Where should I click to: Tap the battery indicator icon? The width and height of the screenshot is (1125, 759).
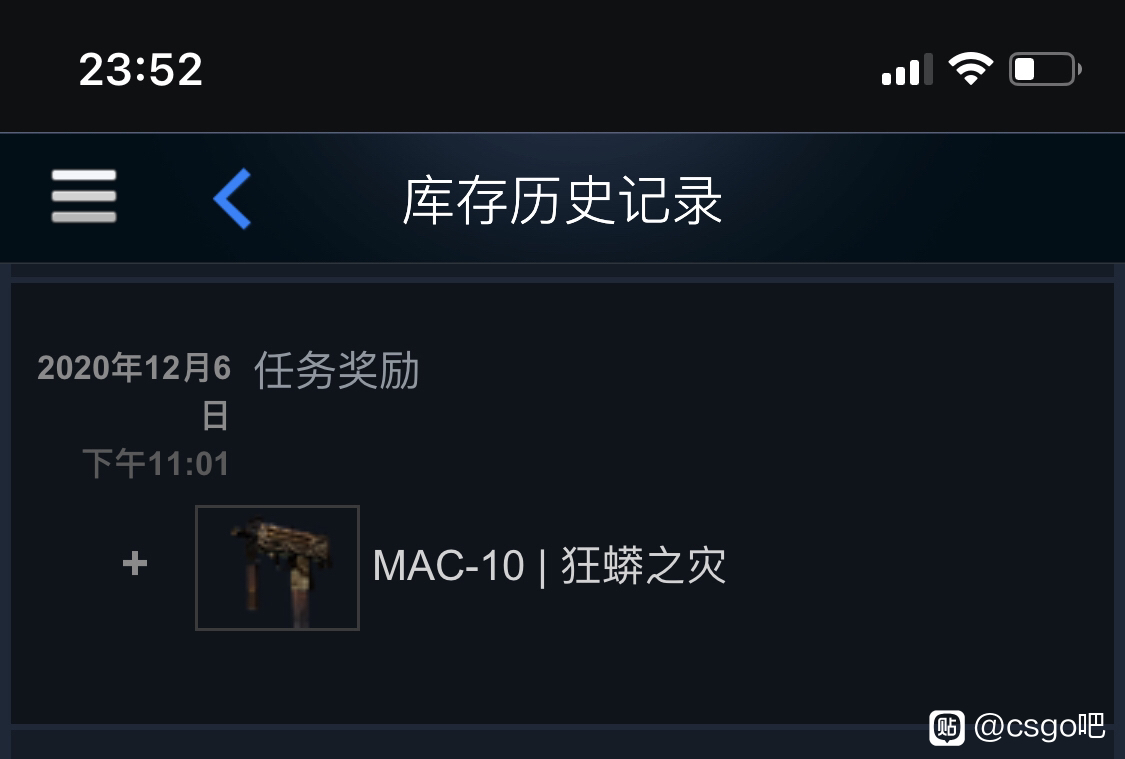click(x=1045, y=69)
